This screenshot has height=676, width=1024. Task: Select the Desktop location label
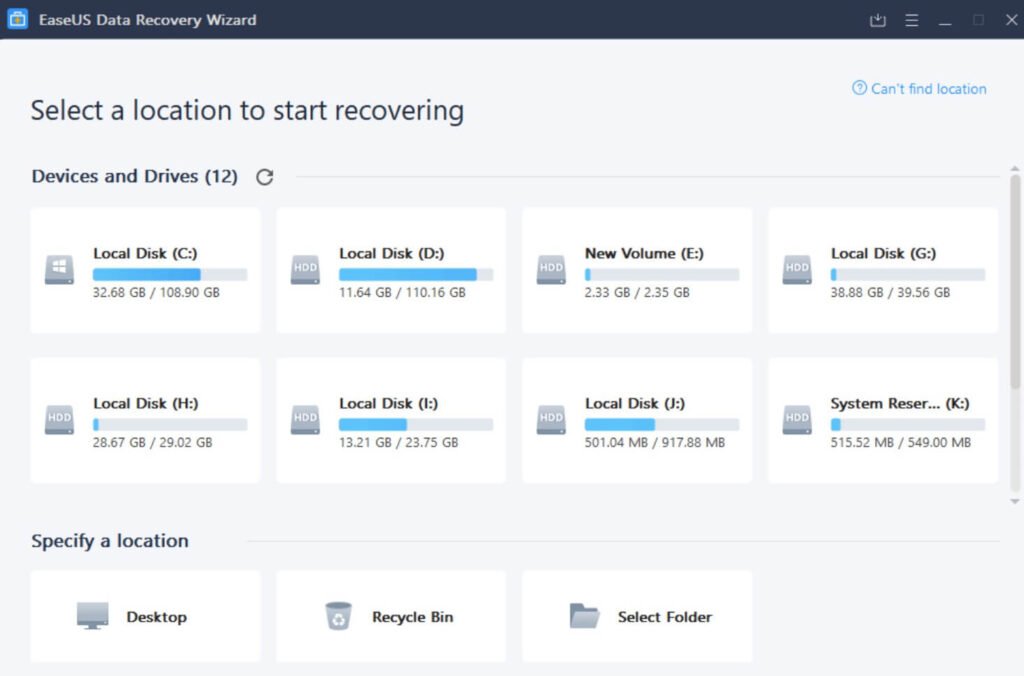tap(157, 617)
